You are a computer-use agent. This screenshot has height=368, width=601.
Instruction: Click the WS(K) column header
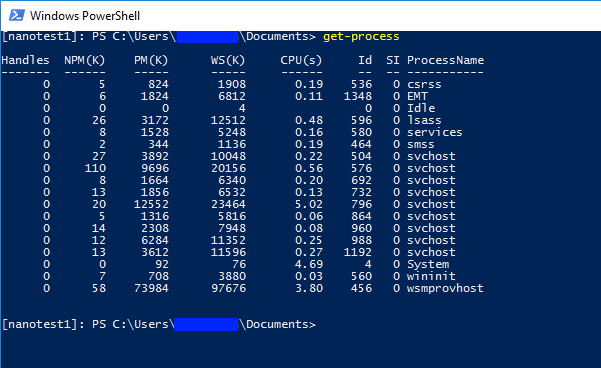coord(228,60)
